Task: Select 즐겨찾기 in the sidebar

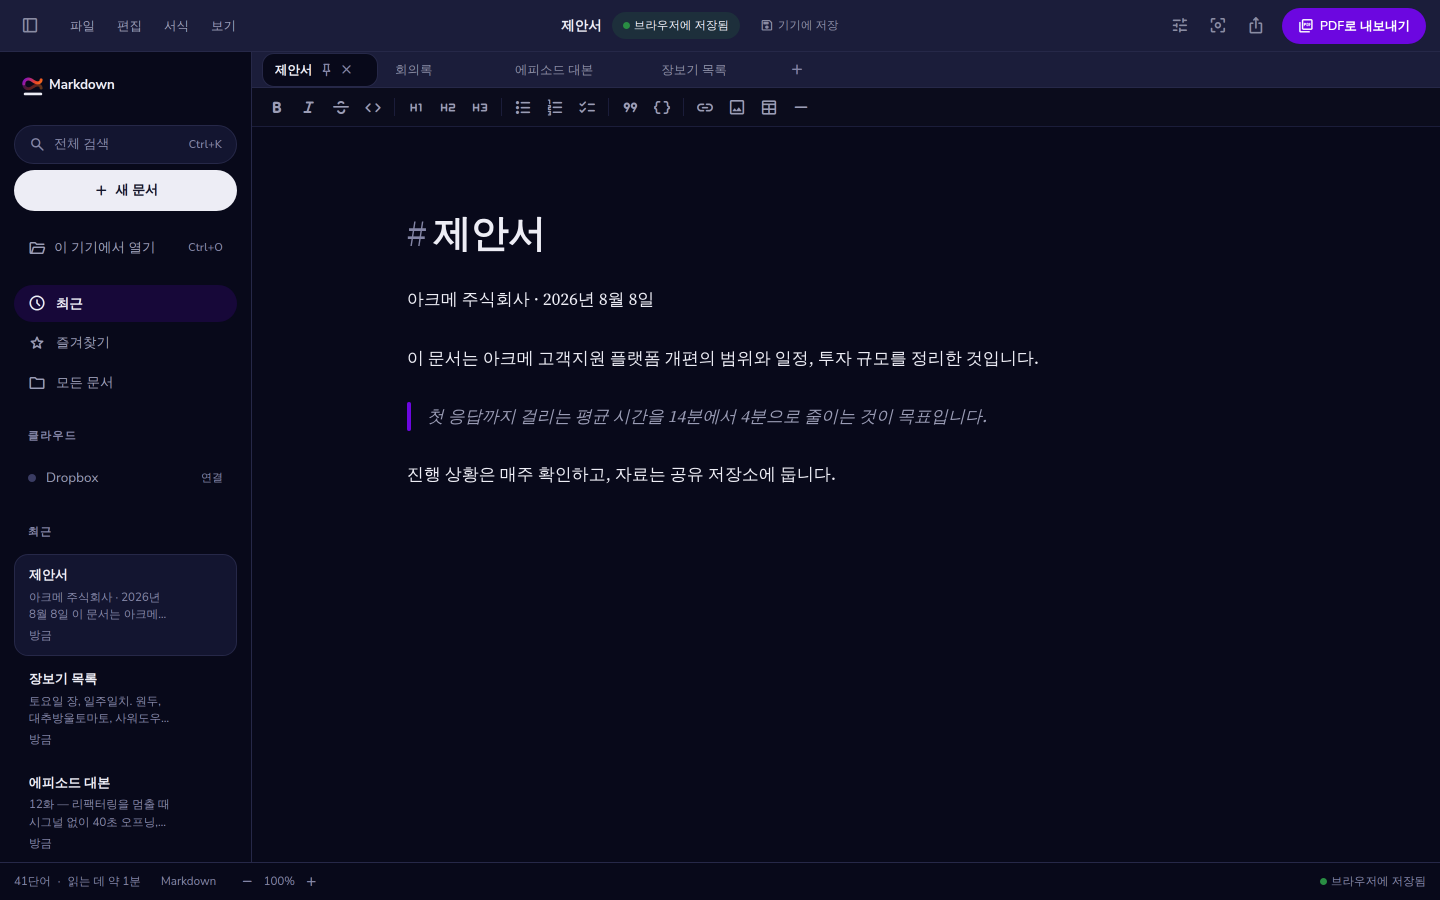Action: click(x=125, y=343)
